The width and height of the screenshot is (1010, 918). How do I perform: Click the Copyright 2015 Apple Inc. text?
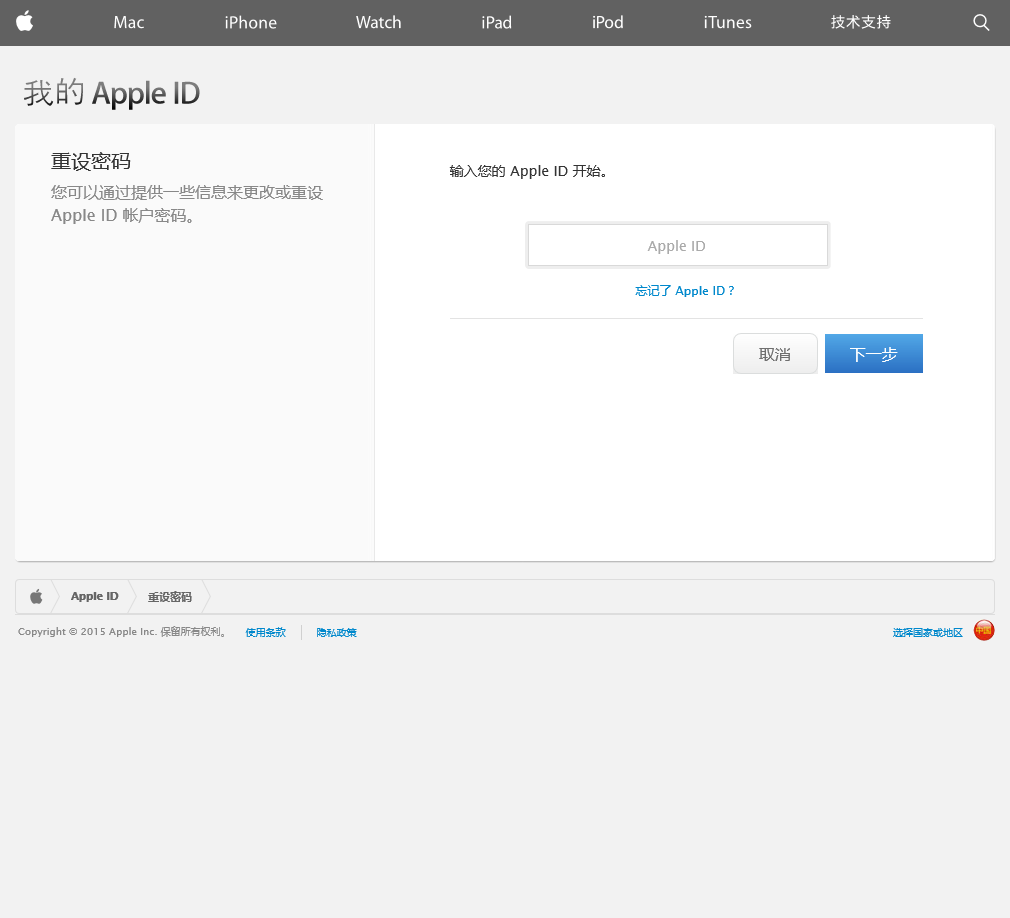coord(123,632)
